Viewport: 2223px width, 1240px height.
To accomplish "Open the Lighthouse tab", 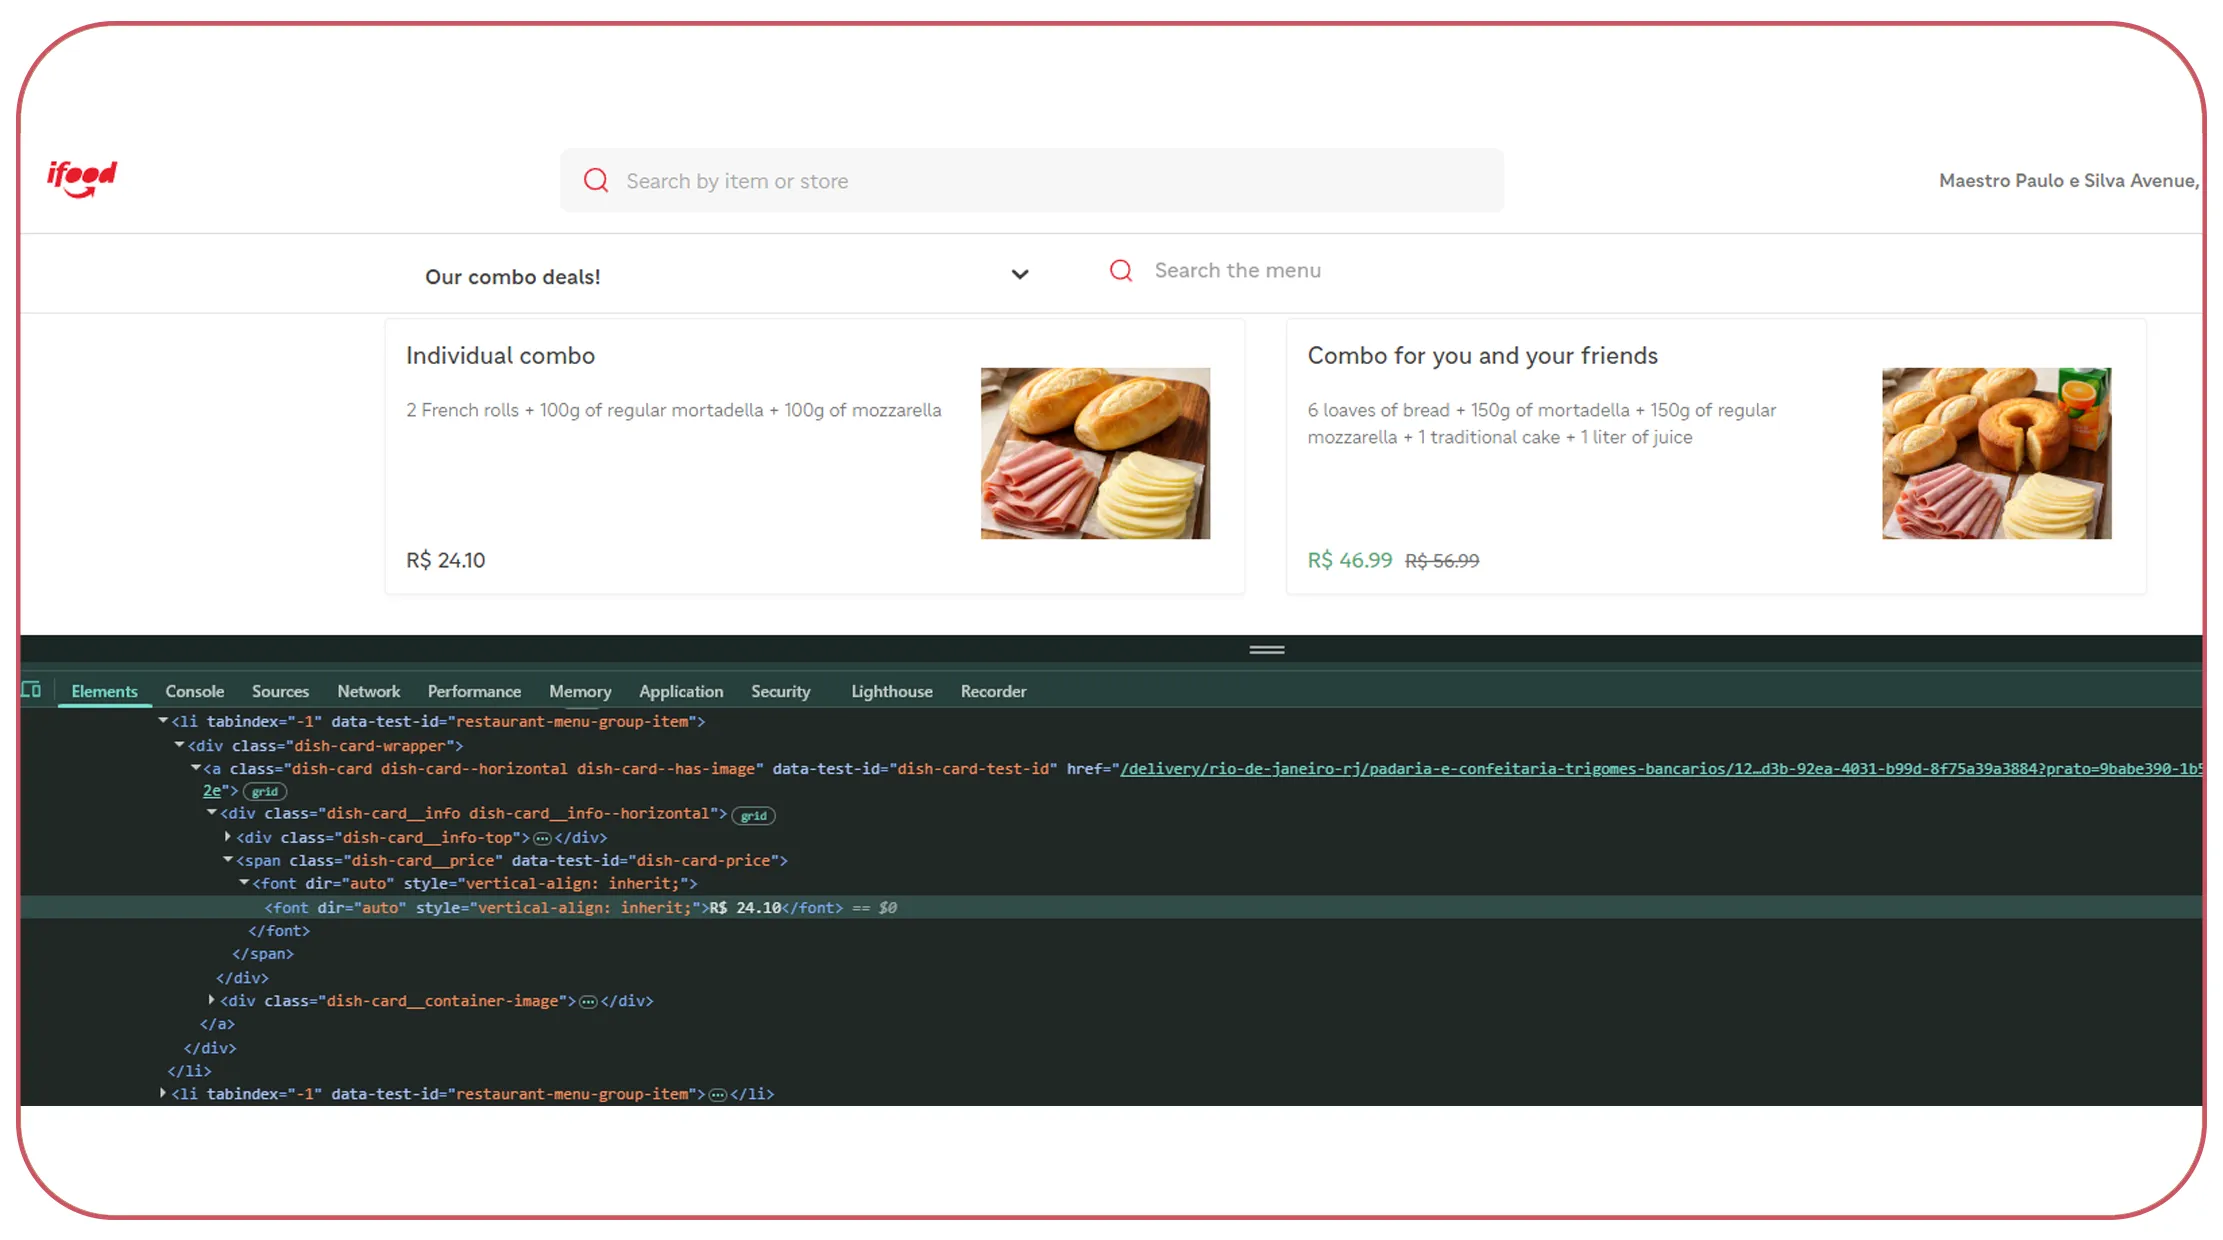I will pyautogui.click(x=892, y=691).
